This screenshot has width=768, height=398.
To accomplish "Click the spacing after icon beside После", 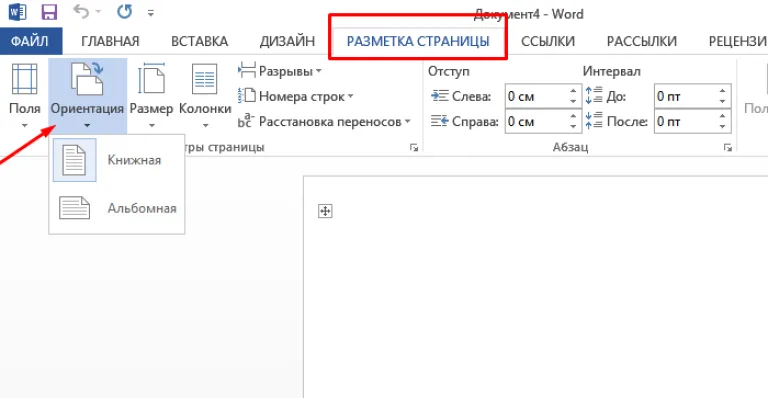I will click(x=594, y=120).
